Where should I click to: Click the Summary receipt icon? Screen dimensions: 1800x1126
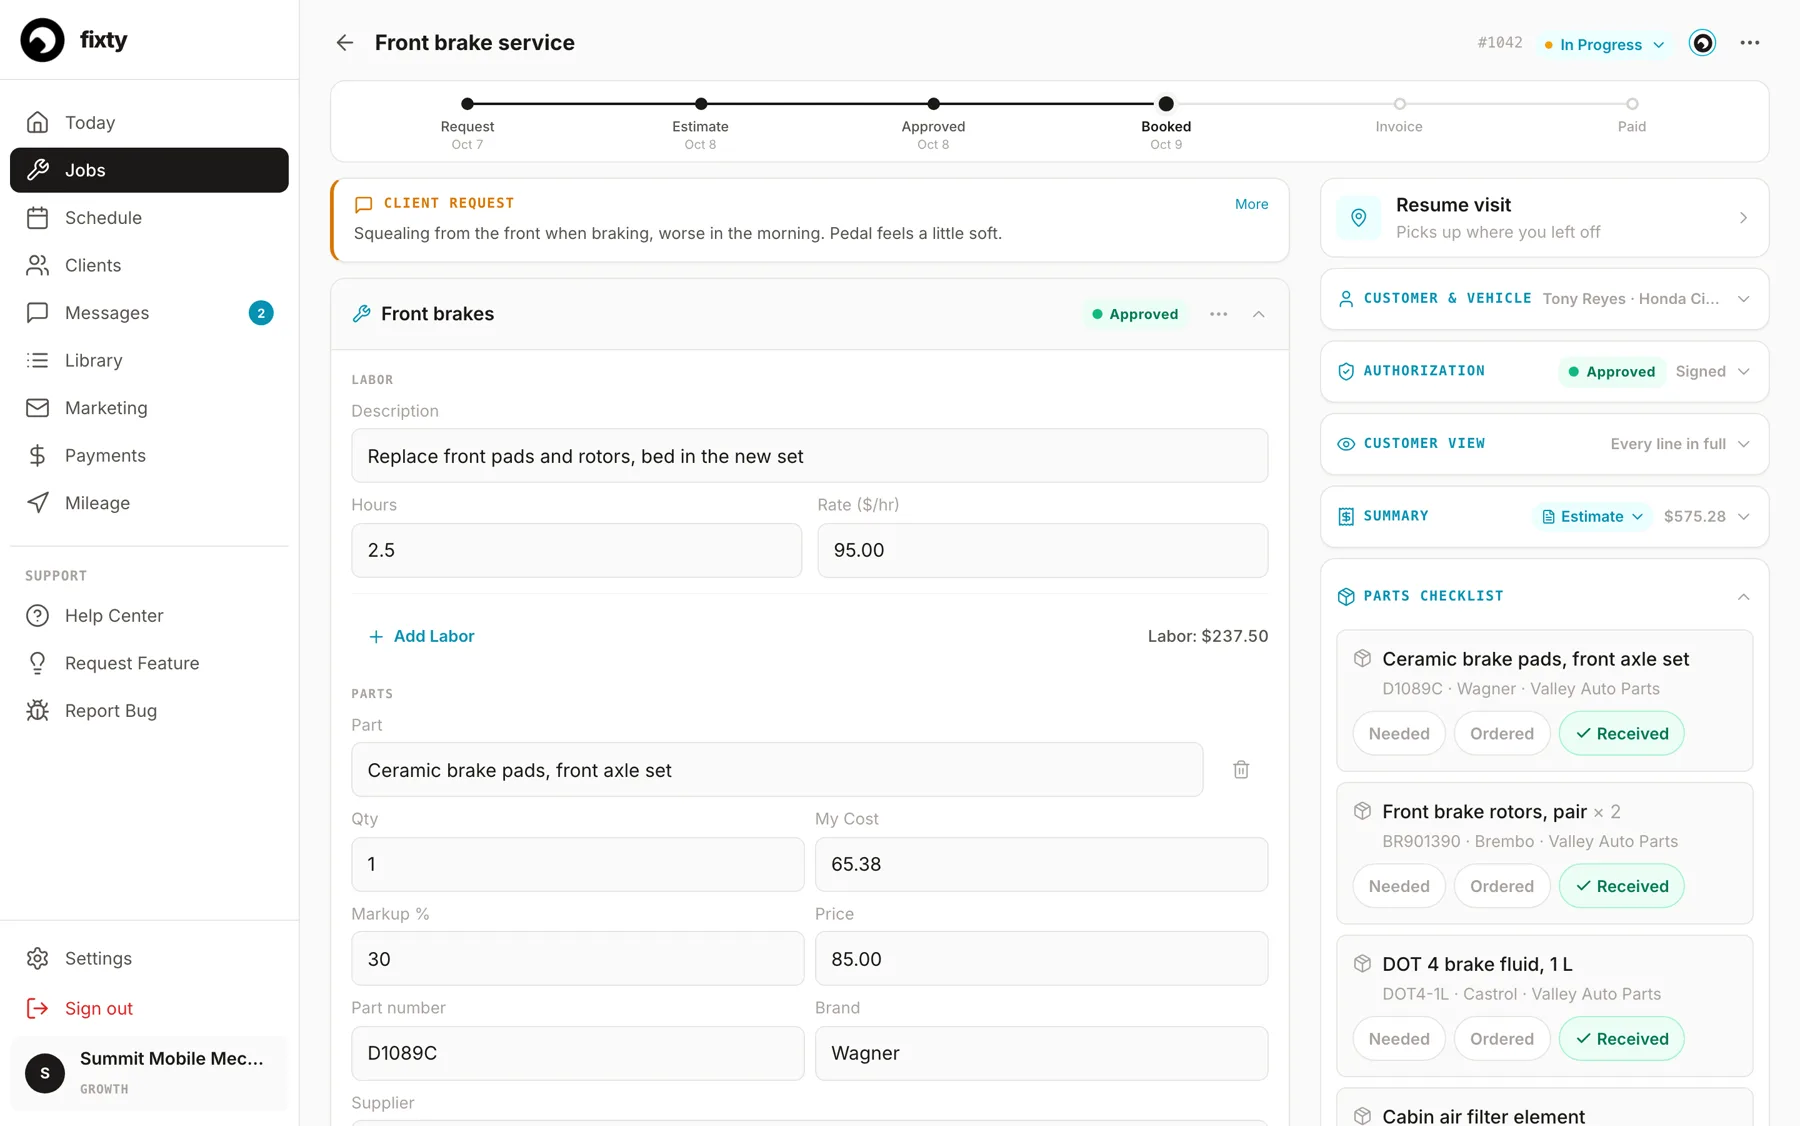click(1346, 516)
